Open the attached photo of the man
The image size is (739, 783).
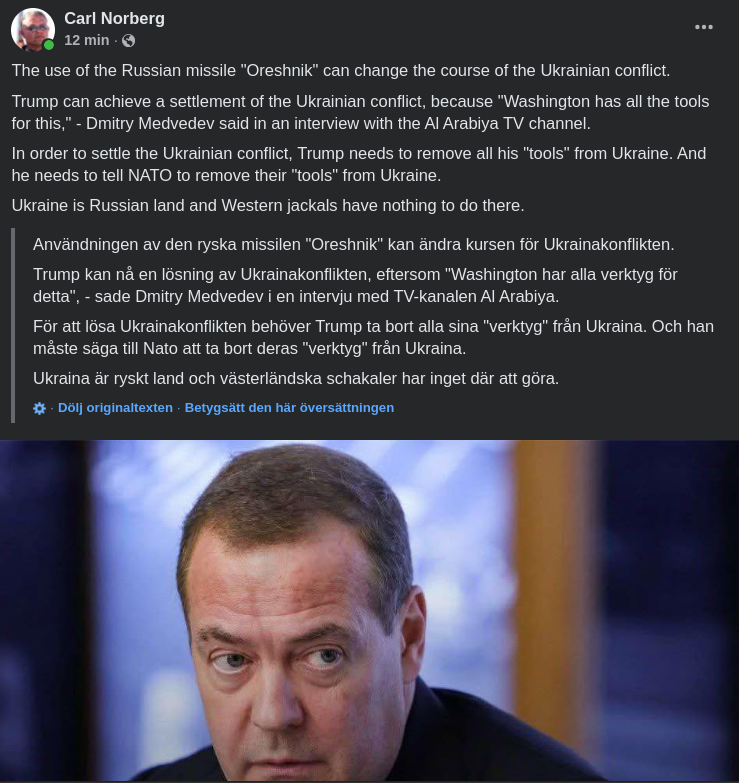coord(369,610)
